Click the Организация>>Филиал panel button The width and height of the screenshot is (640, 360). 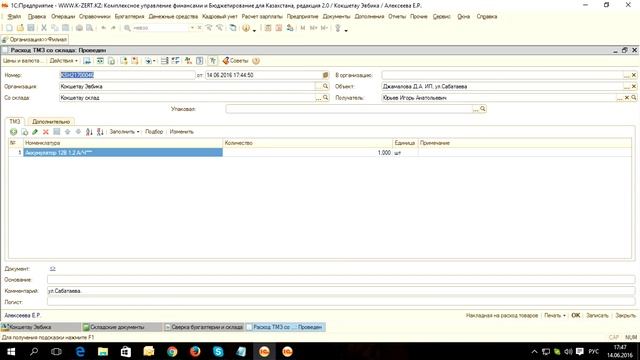coord(35,40)
